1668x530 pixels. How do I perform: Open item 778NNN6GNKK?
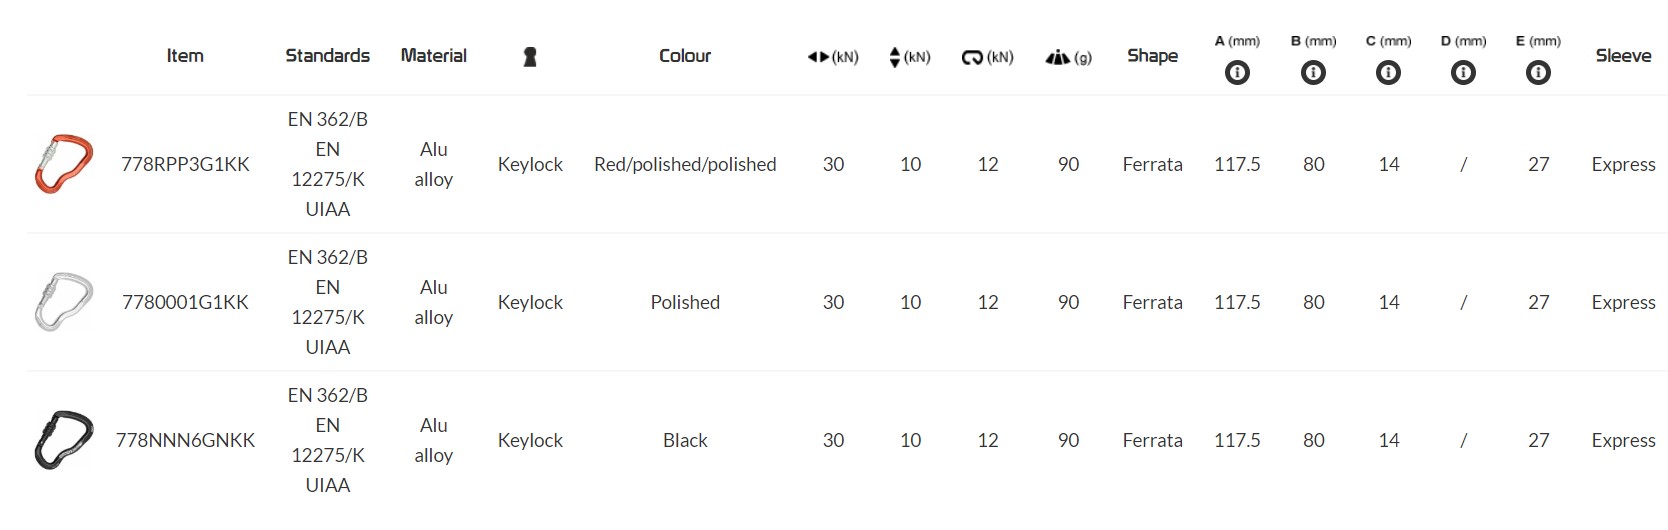(x=185, y=440)
